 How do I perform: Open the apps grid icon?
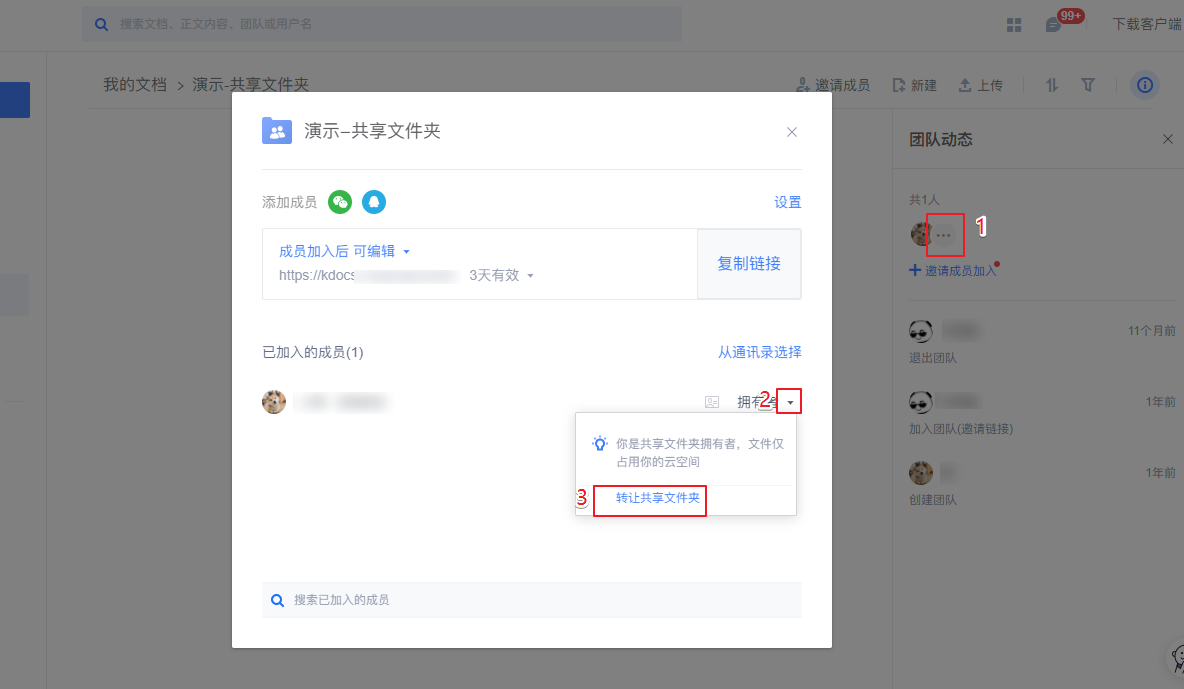(1014, 25)
